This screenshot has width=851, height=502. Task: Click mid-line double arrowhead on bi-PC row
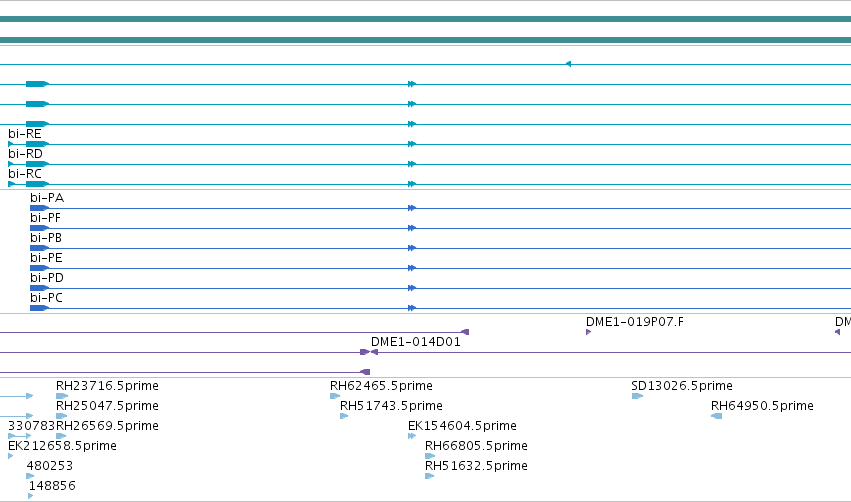tap(412, 308)
